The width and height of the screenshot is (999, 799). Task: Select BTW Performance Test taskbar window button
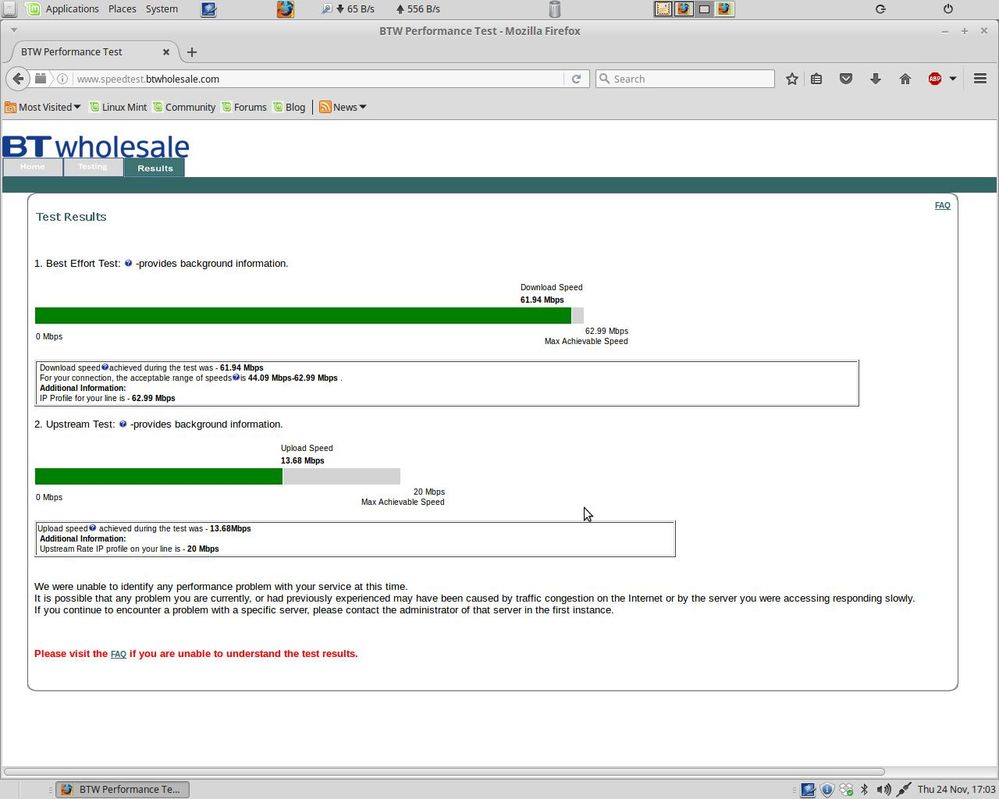[x=122, y=789]
